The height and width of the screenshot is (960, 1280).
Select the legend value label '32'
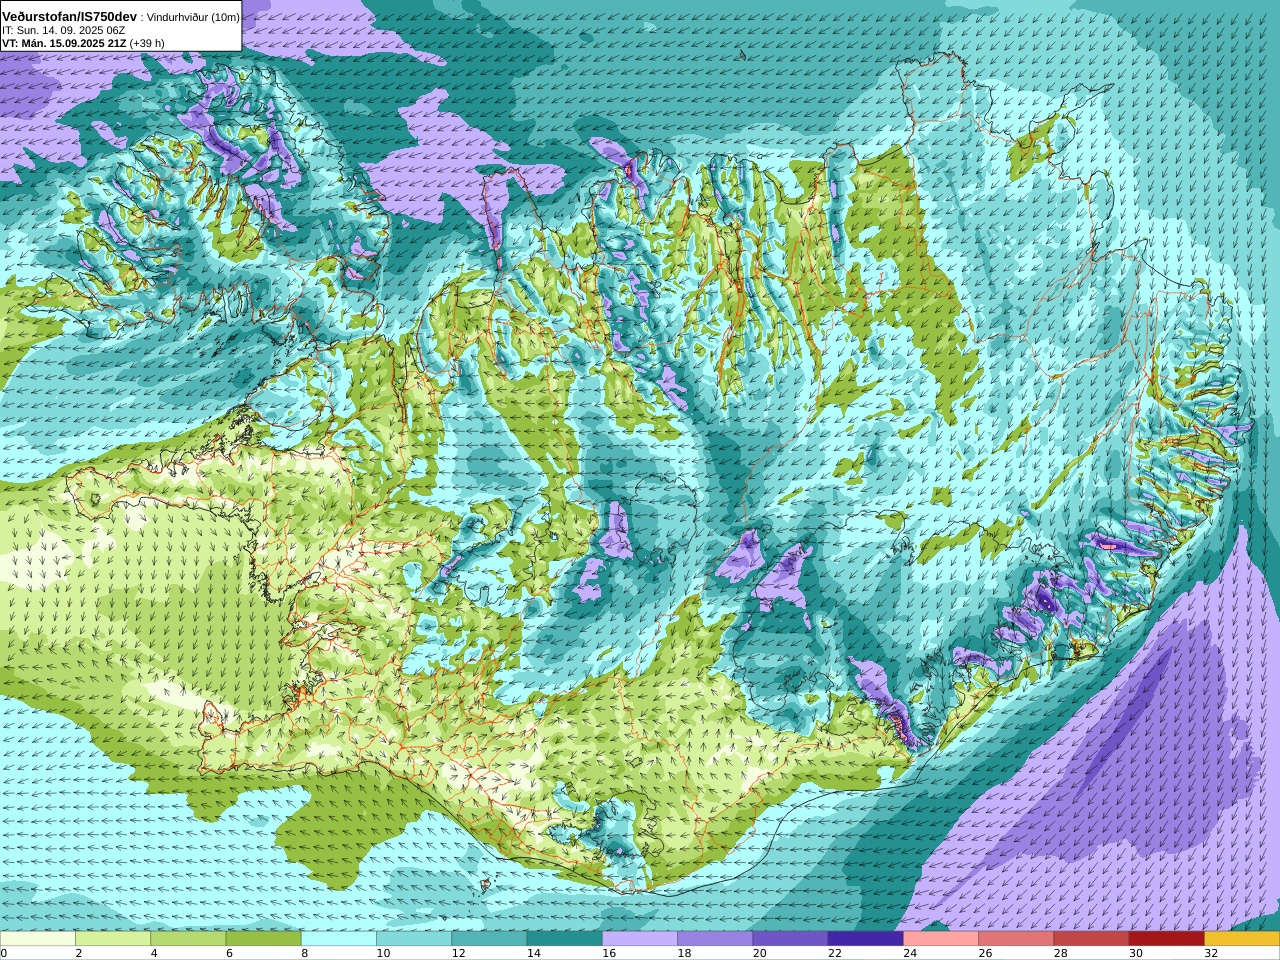click(1211, 953)
